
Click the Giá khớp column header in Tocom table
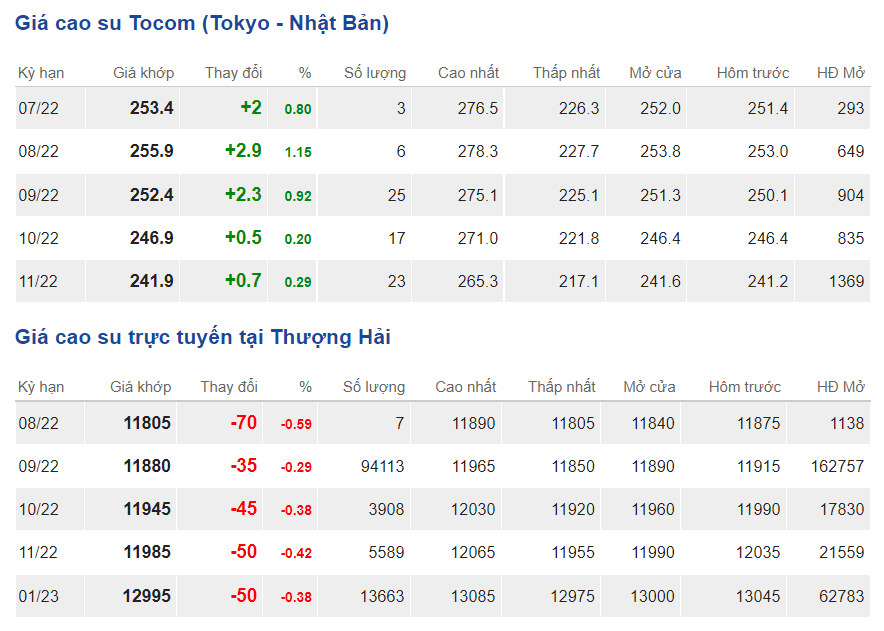(x=143, y=73)
